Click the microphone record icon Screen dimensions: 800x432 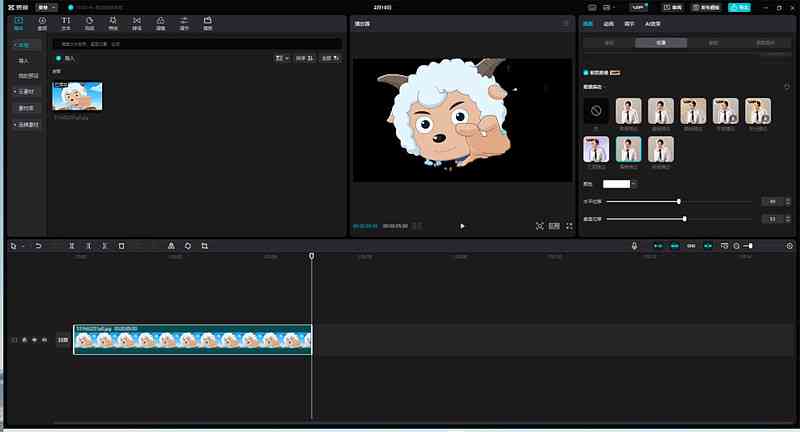tap(634, 246)
